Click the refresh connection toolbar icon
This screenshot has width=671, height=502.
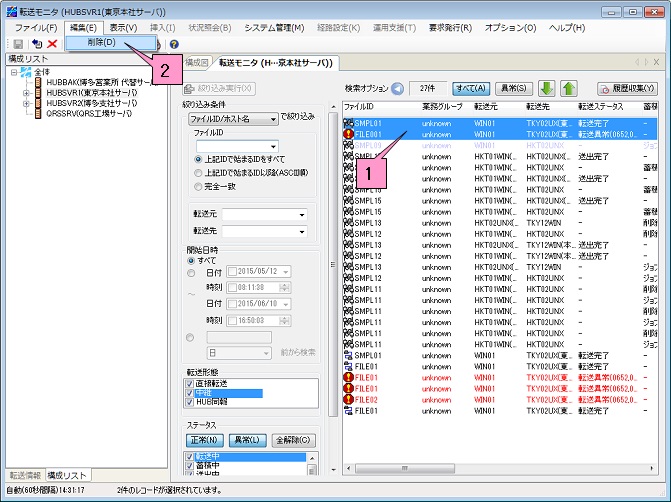[x=36, y=45]
